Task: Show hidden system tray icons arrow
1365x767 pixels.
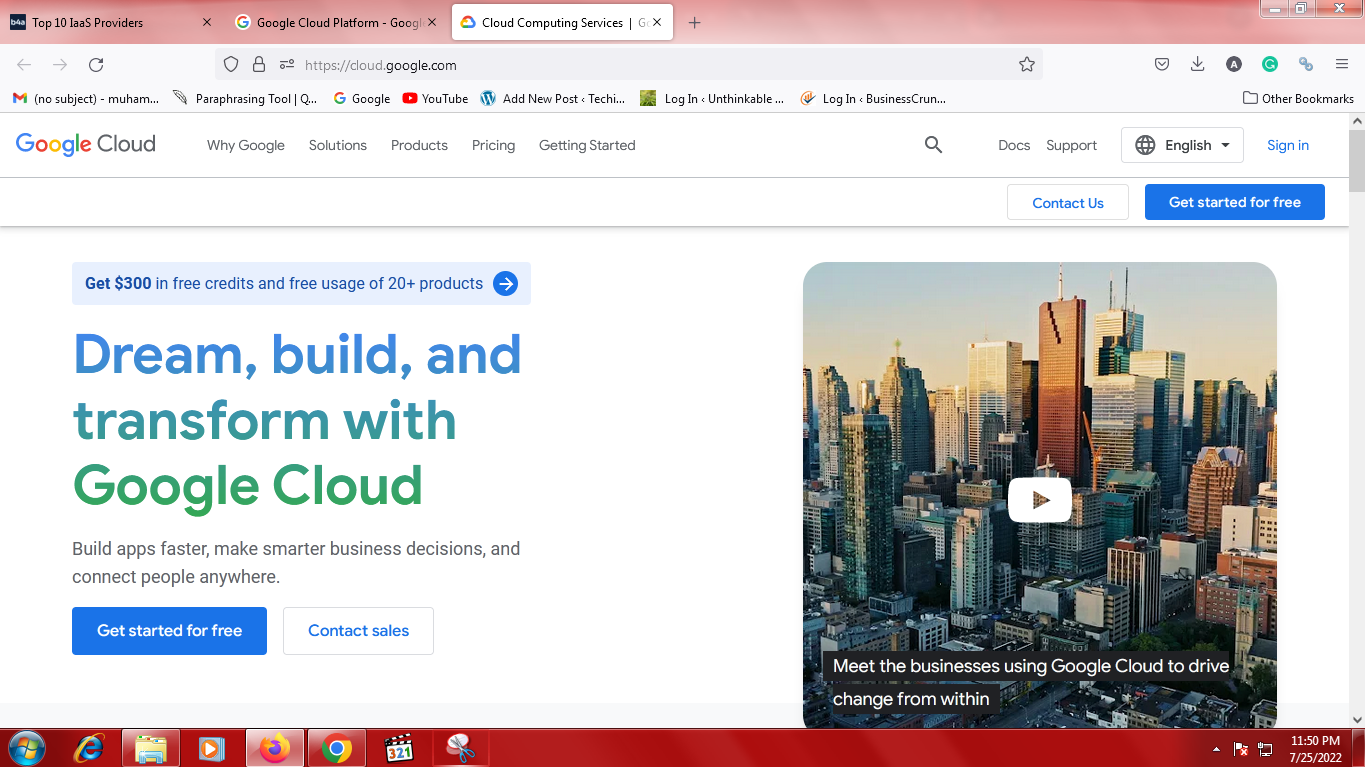Action: pos(1217,749)
